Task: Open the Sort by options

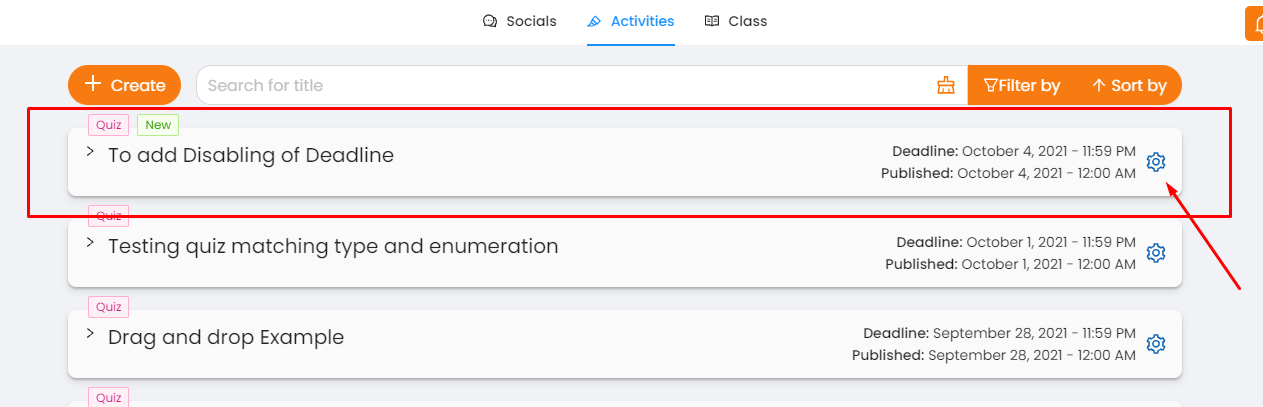Action: (1129, 85)
